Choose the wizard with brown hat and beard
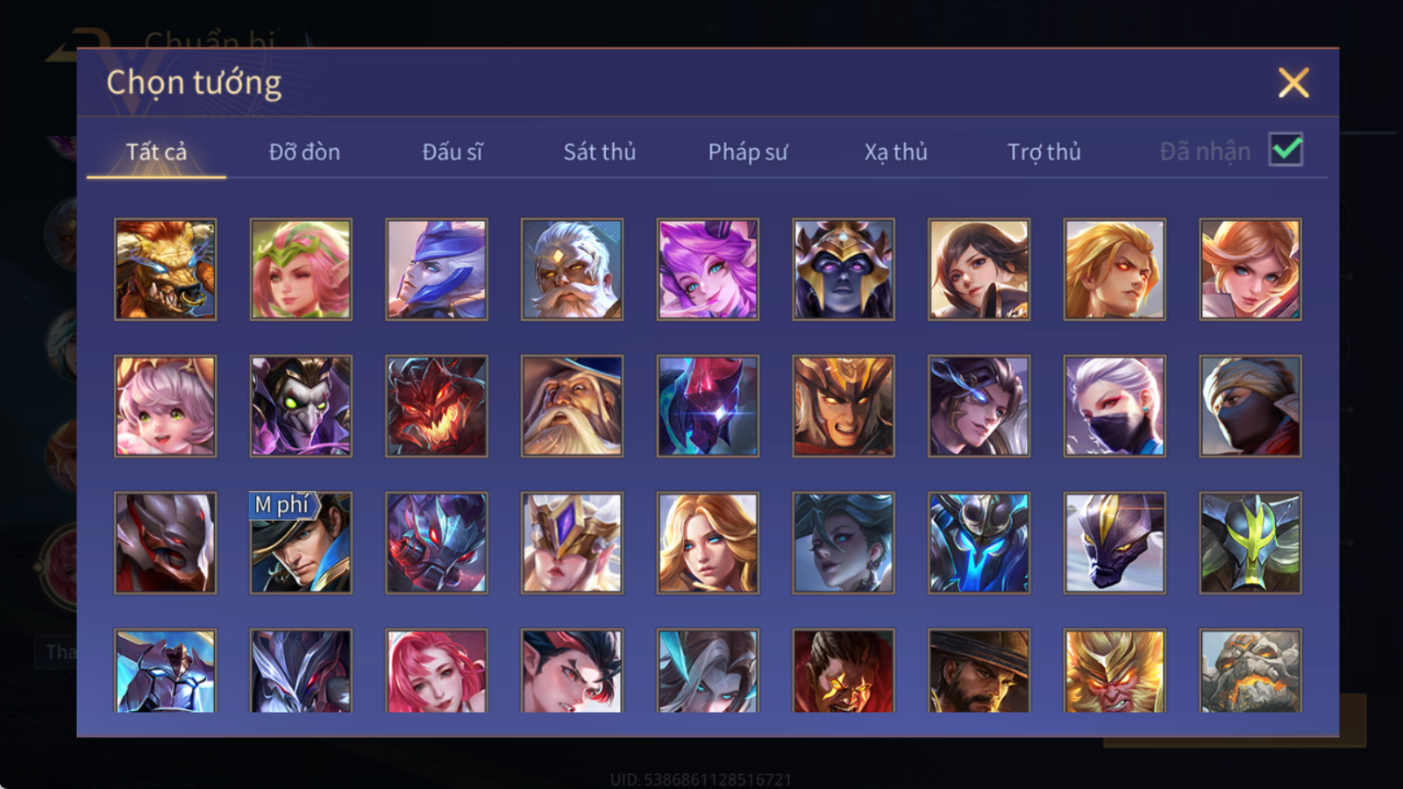Viewport: 1403px width, 789px height. tap(572, 406)
